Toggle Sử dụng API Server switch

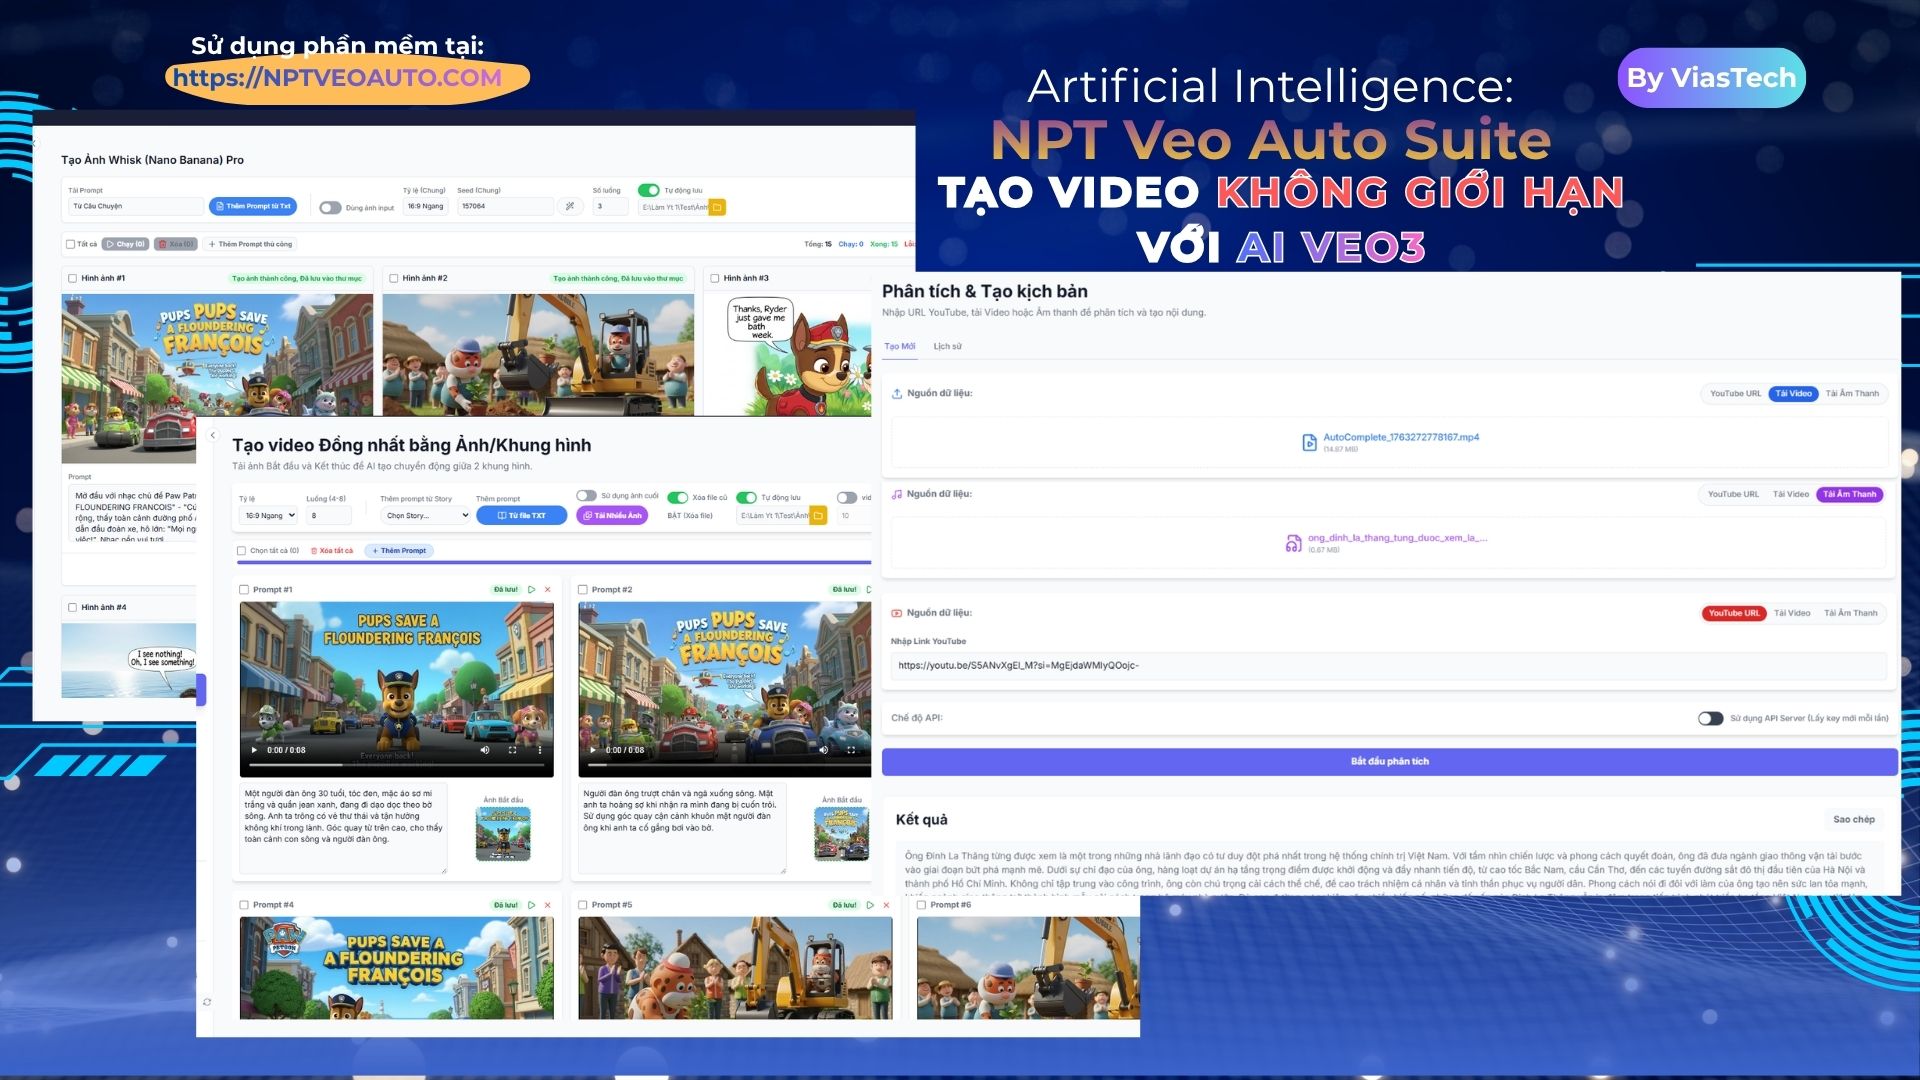tap(1710, 718)
